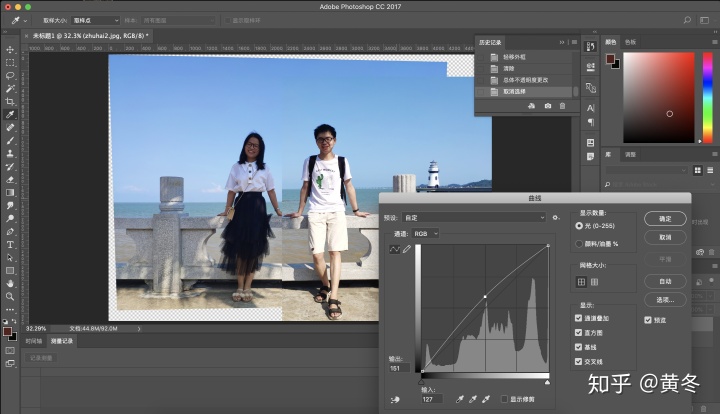The height and width of the screenshot is (414, 720).
Task: Select the Zoom tool
Action: (10, 297)
